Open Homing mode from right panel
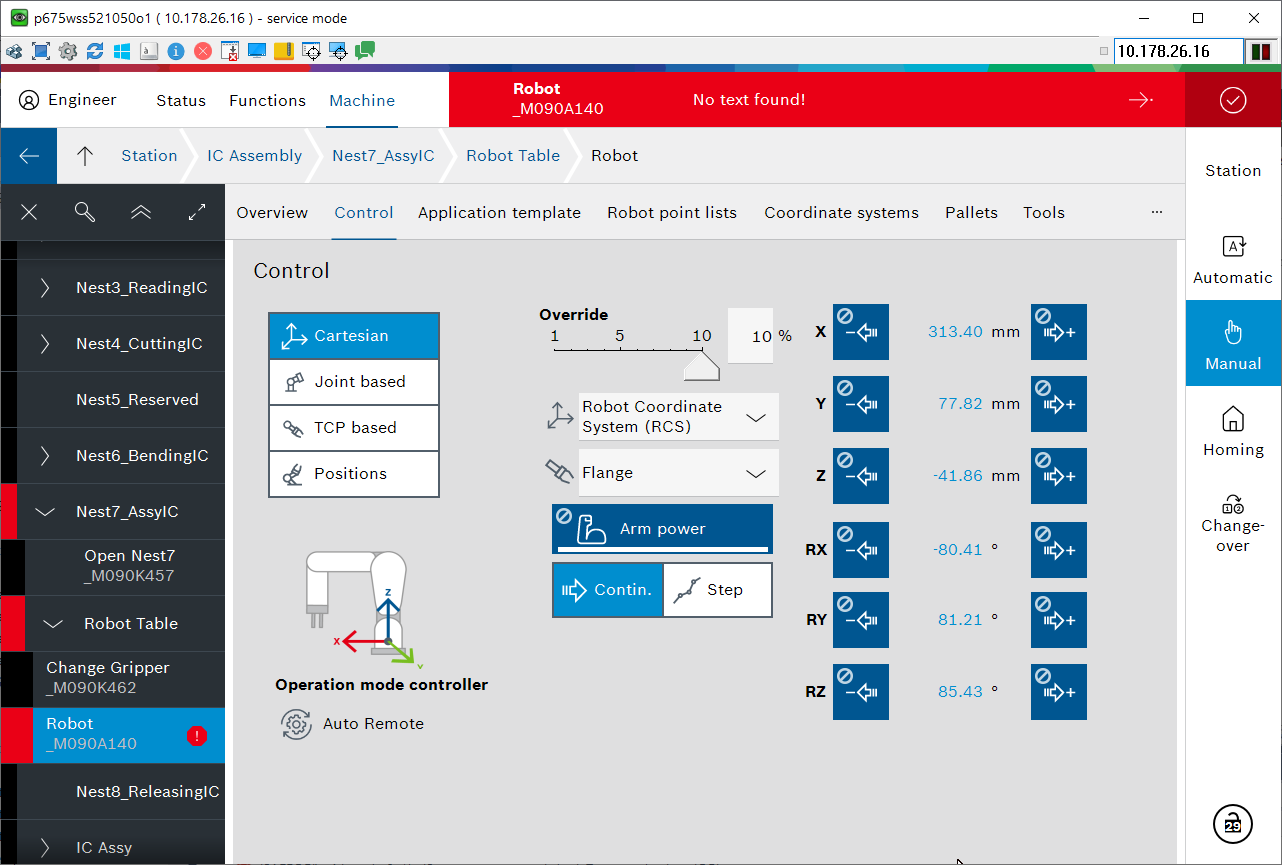The height and width of the screenshot is (865, 1282). 1232,432
